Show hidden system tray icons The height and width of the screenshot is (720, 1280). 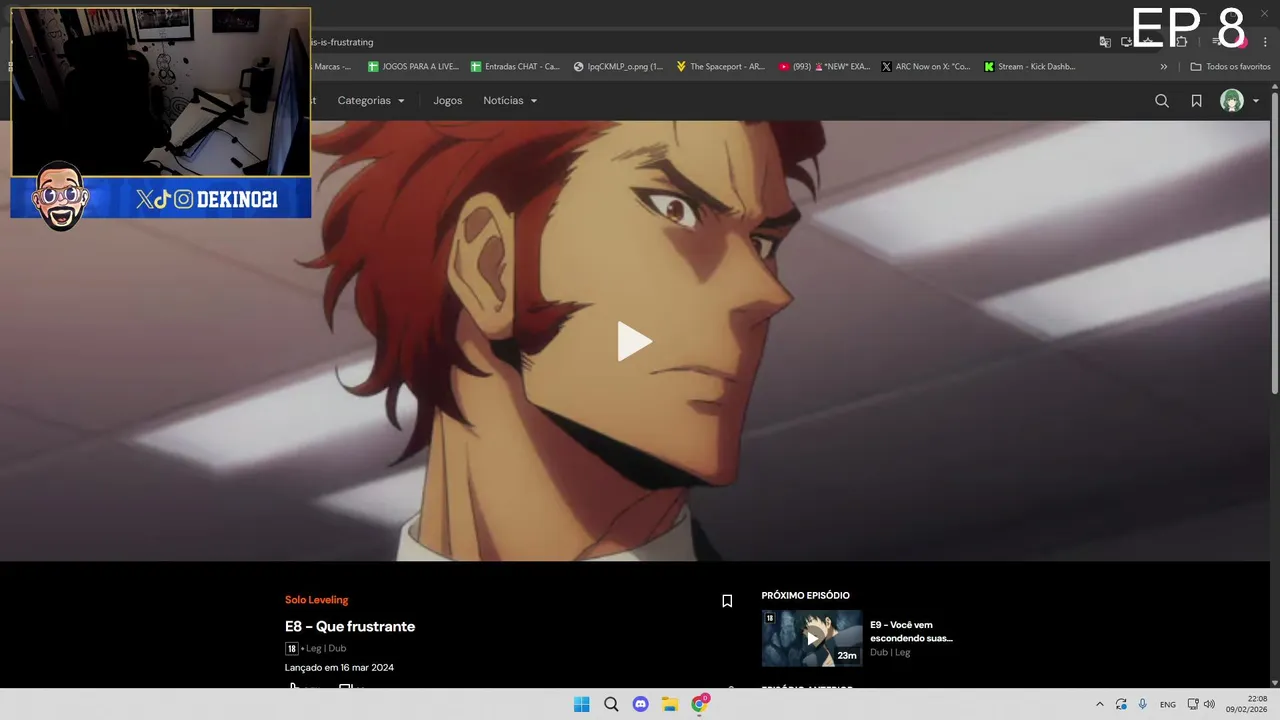coord(1100,704)
